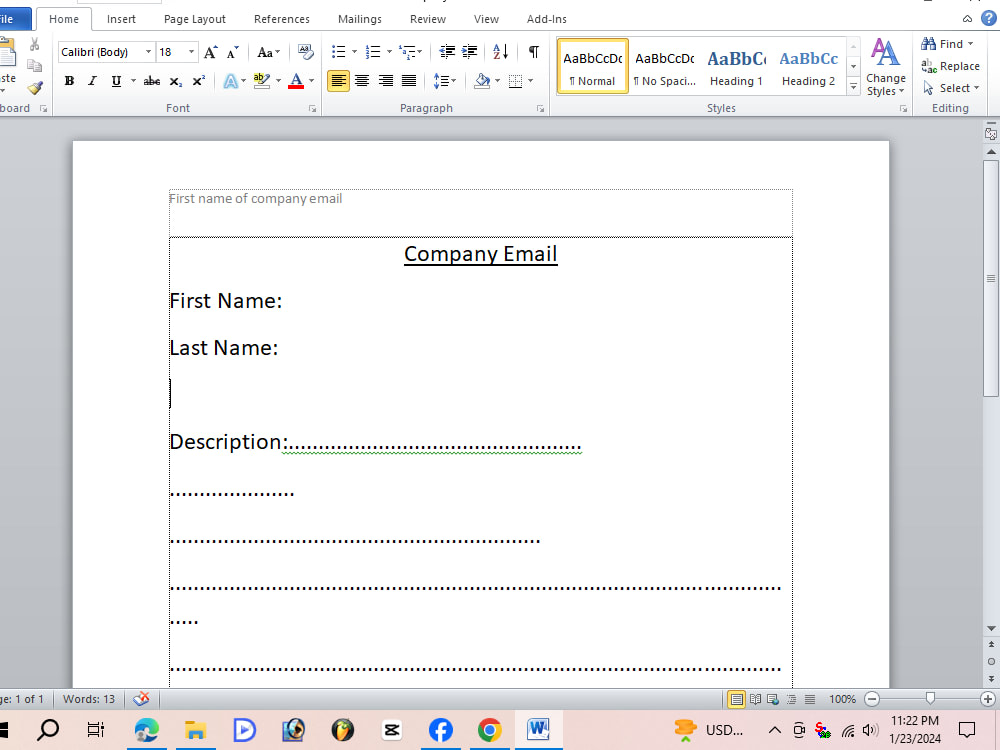
Task: Align text right
Action: [x=386, y=81]
